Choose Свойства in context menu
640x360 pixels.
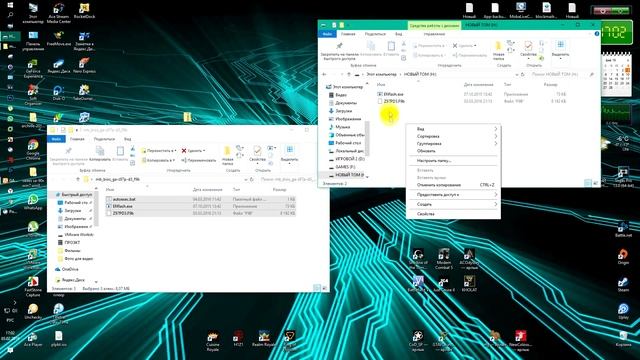click(x=453, y=214)
